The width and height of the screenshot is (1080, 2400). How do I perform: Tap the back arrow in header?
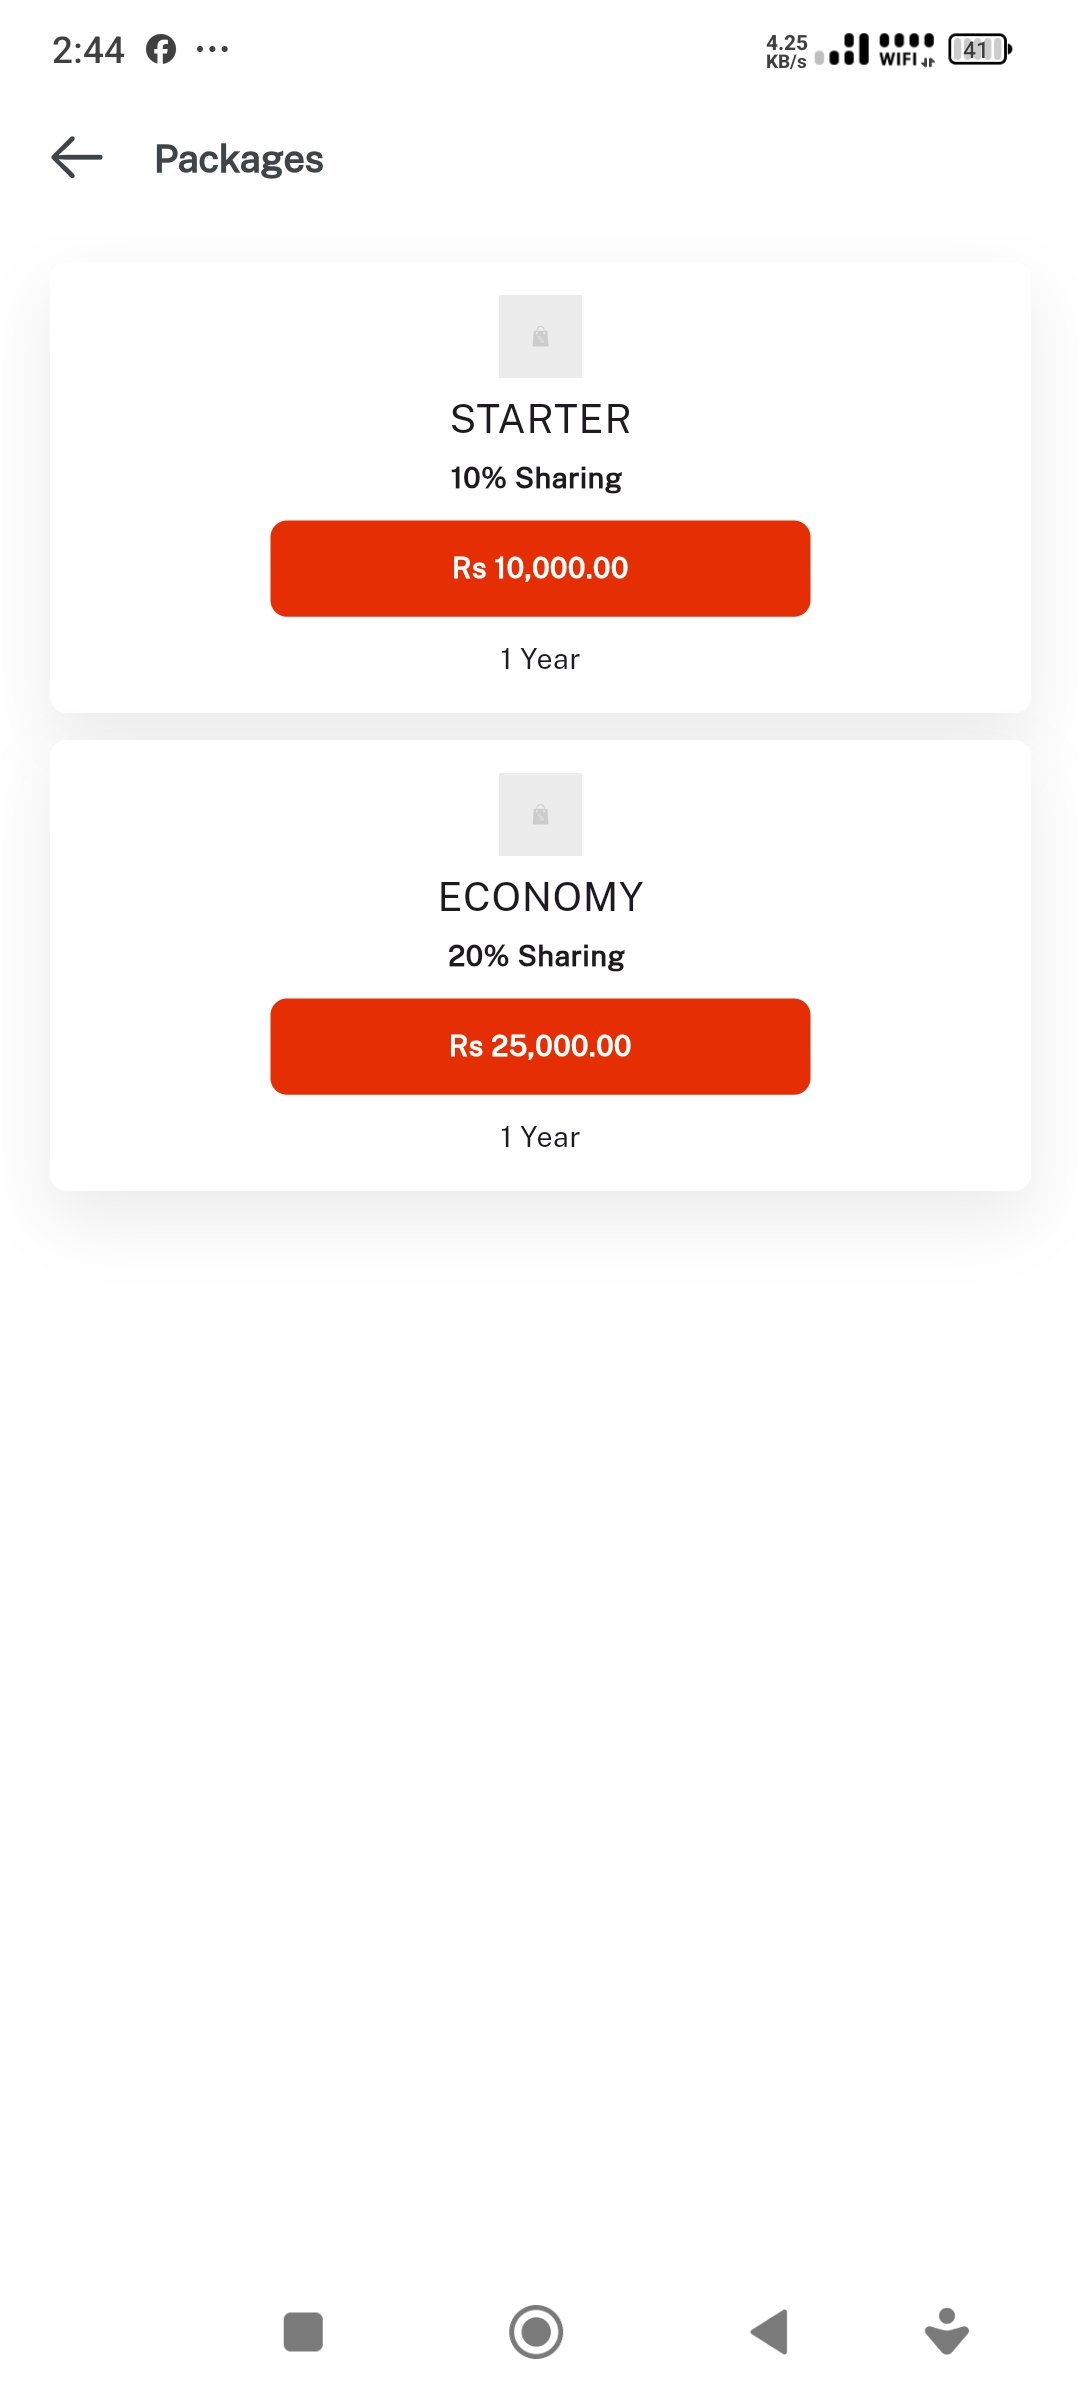click(x=77, y=158)
